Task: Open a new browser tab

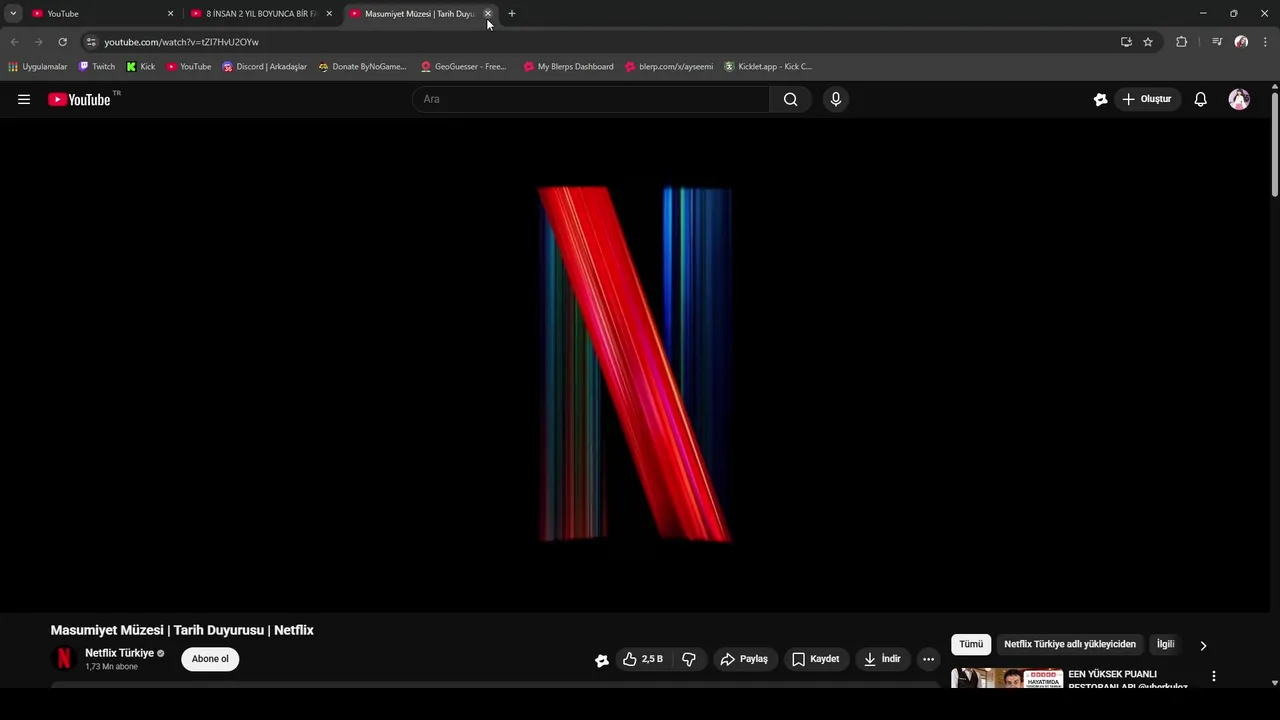Action: (512, 14)
